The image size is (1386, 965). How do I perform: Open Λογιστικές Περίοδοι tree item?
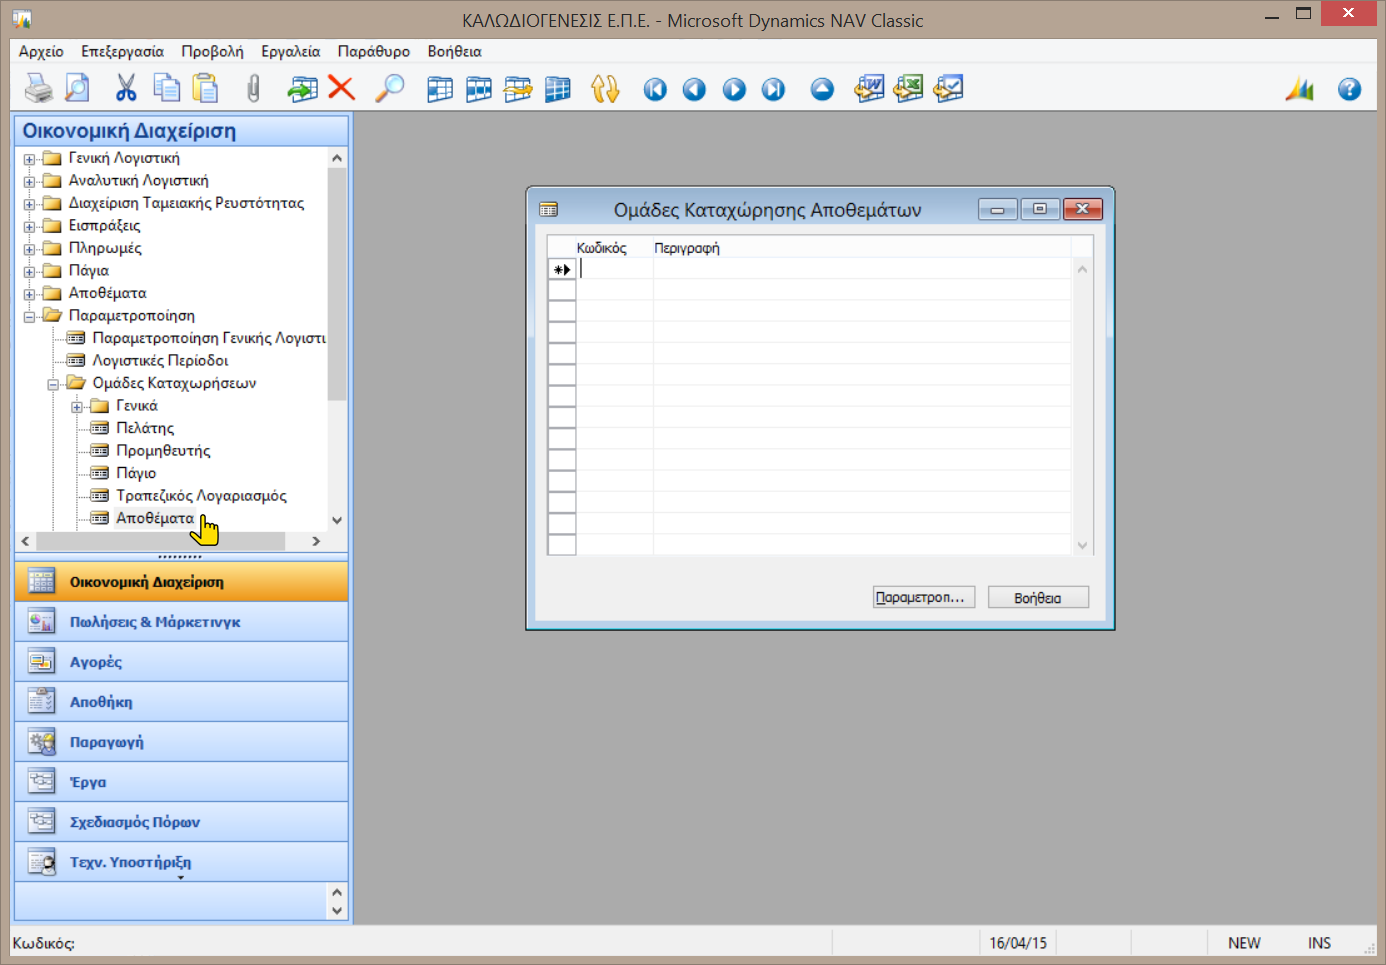[160, 361]
